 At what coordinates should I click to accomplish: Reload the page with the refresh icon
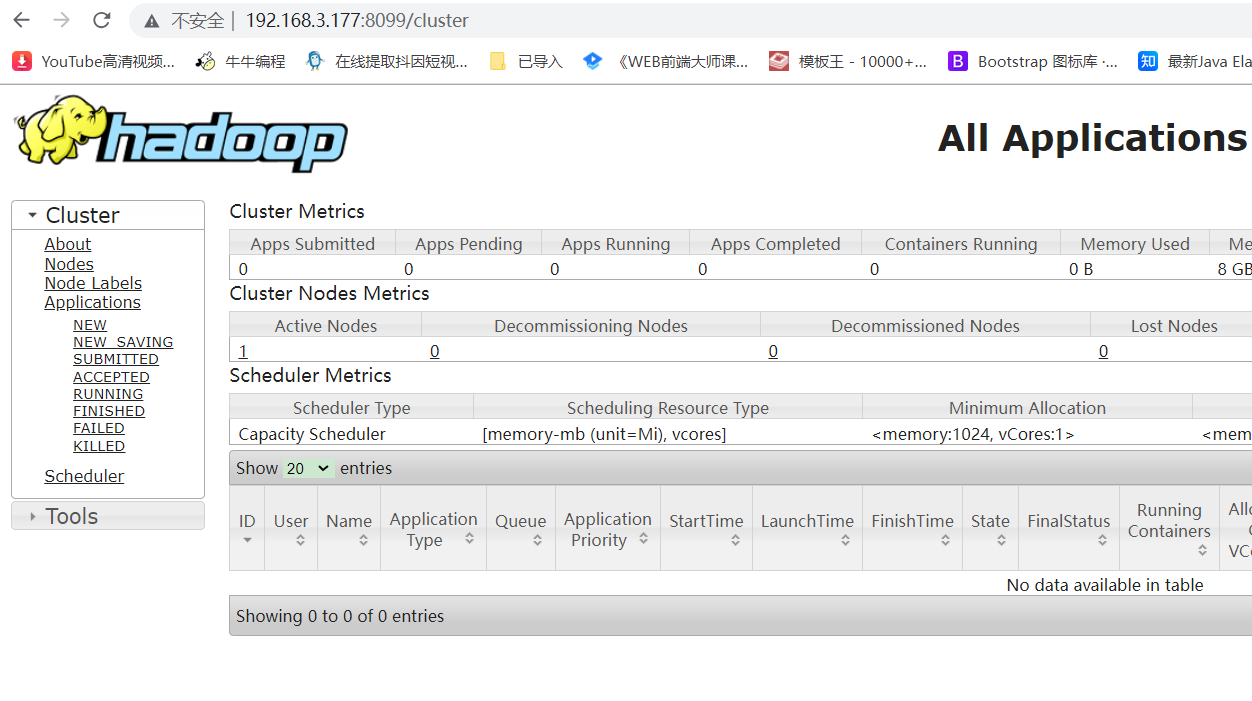(102, 20)
